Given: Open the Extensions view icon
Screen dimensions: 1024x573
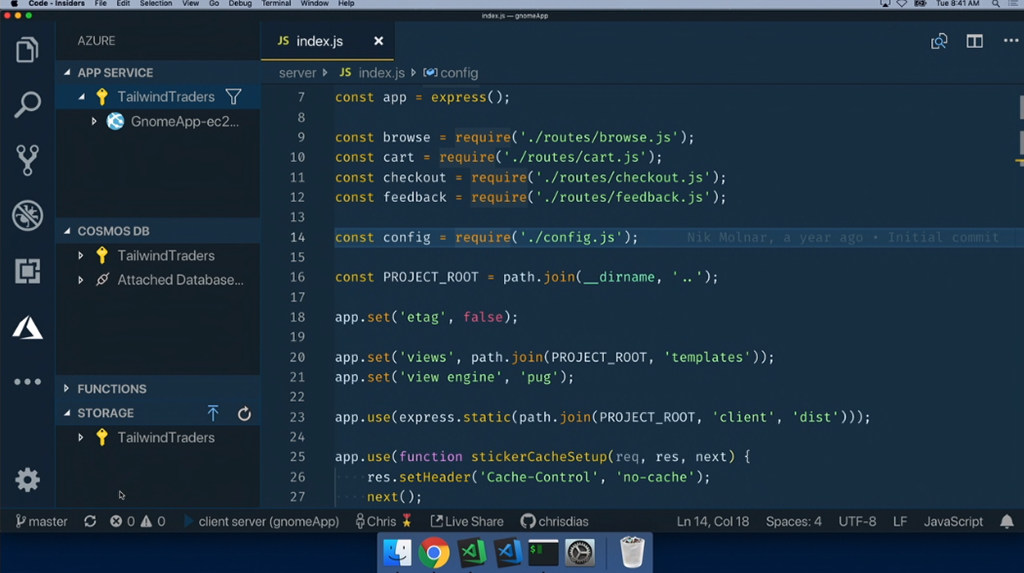Looking at the screenshot, I should (x=27, y=270).
